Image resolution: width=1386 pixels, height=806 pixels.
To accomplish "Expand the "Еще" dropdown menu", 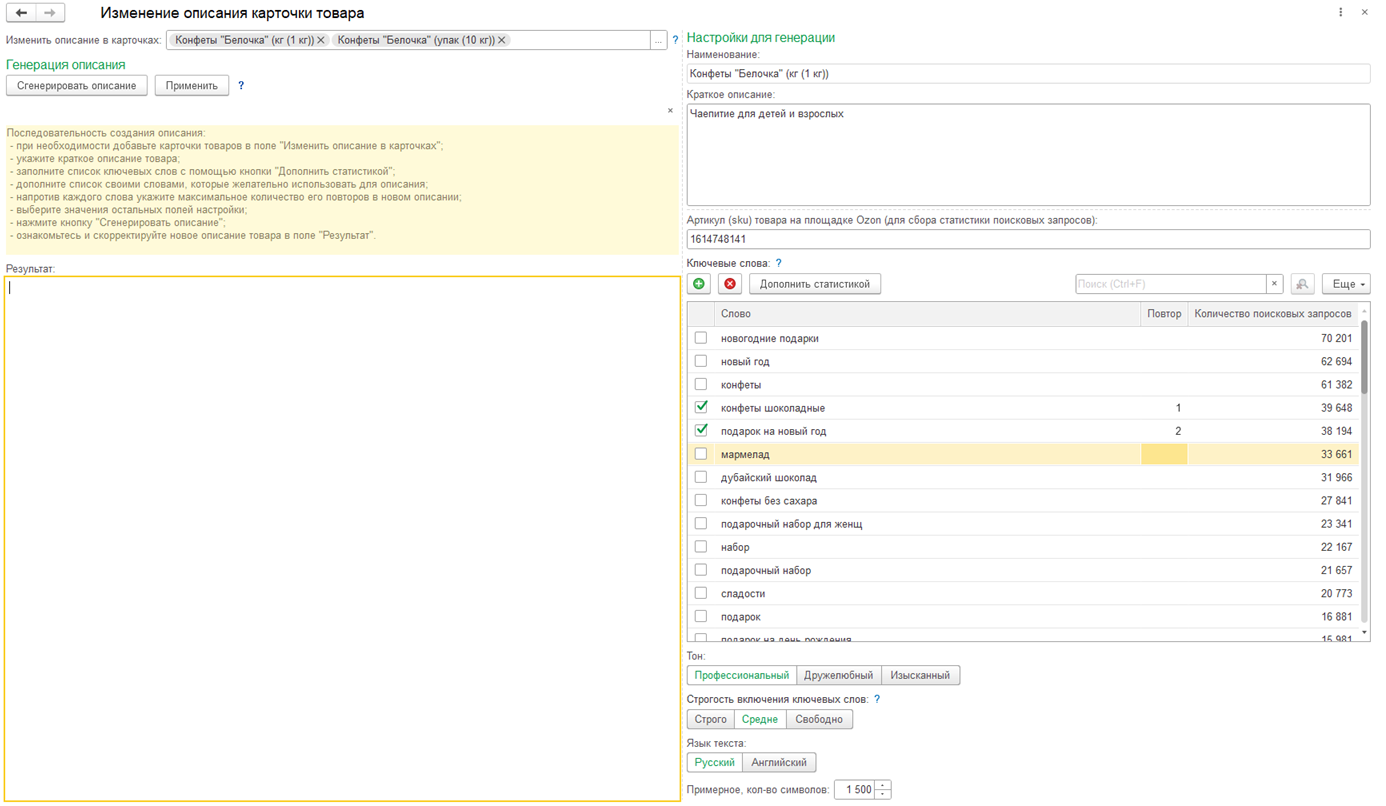I will (x=1345, y=284).
